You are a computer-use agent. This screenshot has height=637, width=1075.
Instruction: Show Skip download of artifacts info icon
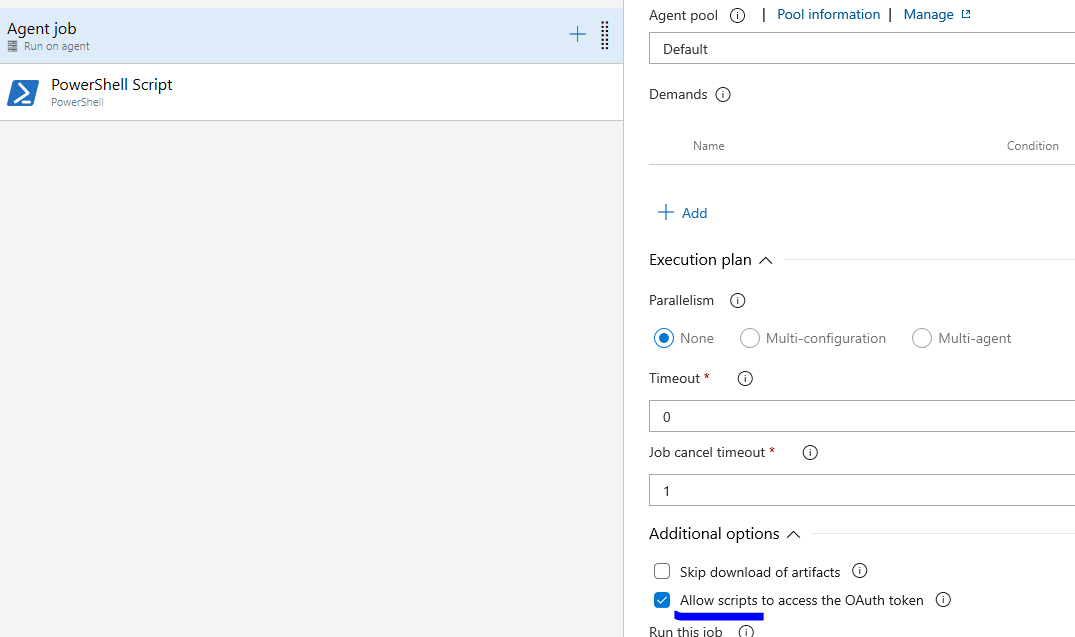pyautogui.click(x=859, y=570)
